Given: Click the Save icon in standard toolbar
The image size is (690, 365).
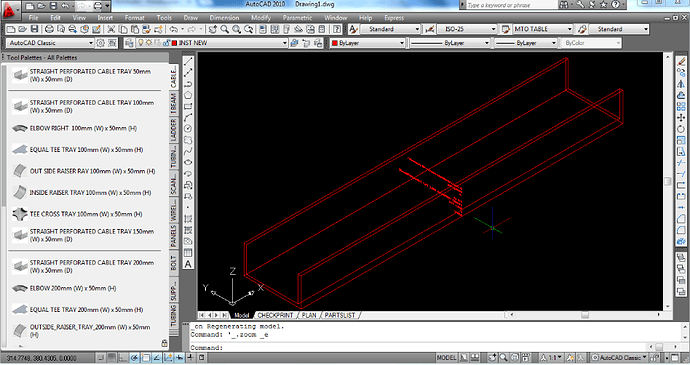Looking at the screenshot, I should click(x=34, y=29).
